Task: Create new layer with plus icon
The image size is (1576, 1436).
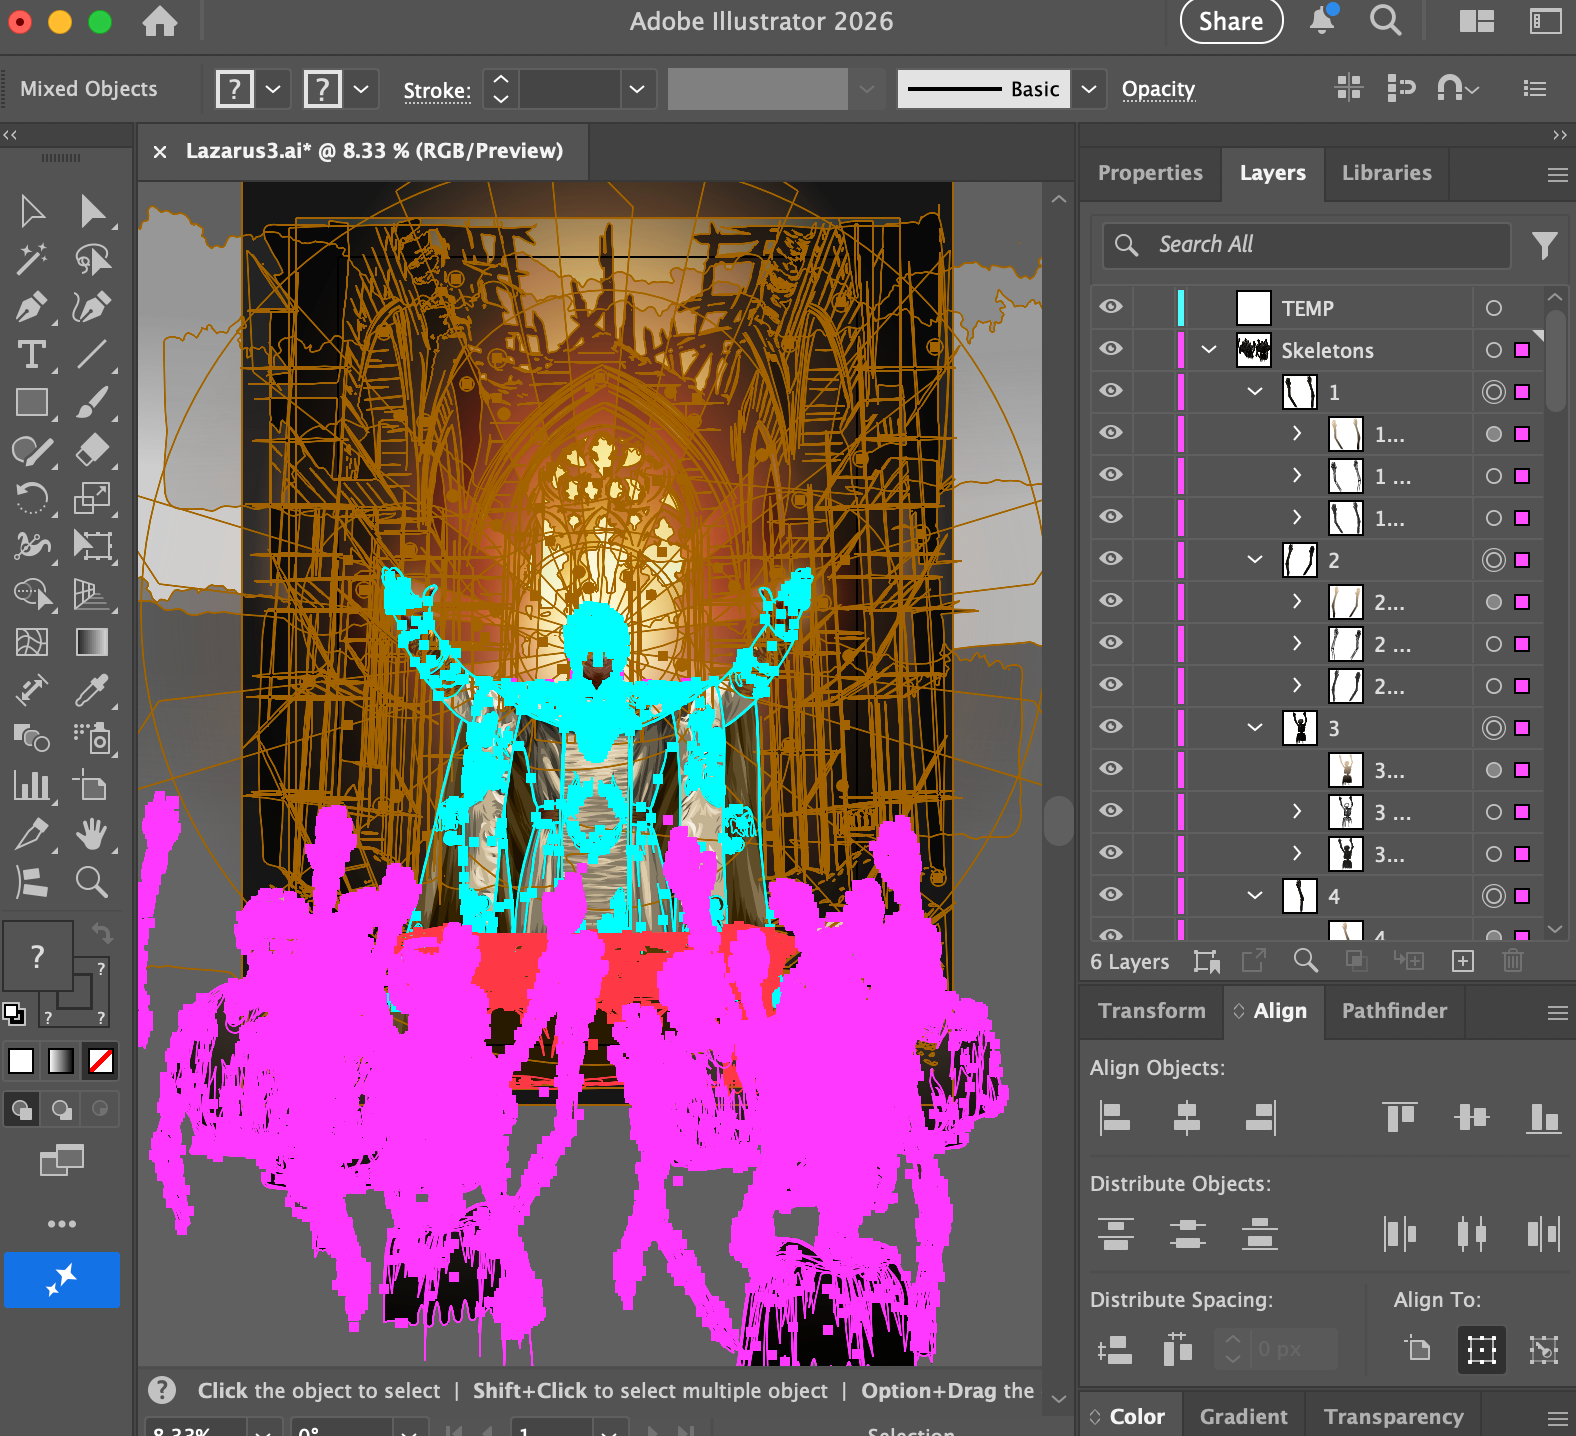Action: pos(1462,961)
